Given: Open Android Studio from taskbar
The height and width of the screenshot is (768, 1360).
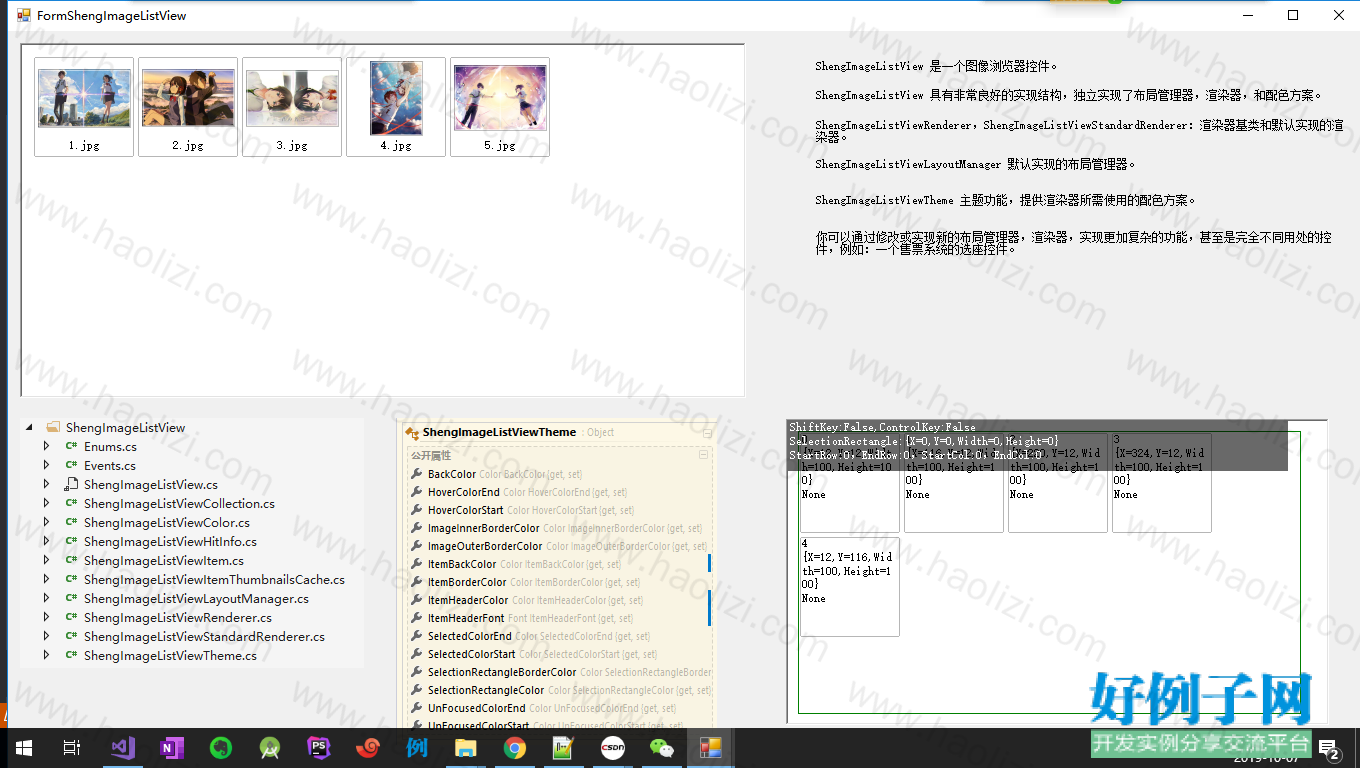Looking at the screenshot, I should click(x=270, y=748).
